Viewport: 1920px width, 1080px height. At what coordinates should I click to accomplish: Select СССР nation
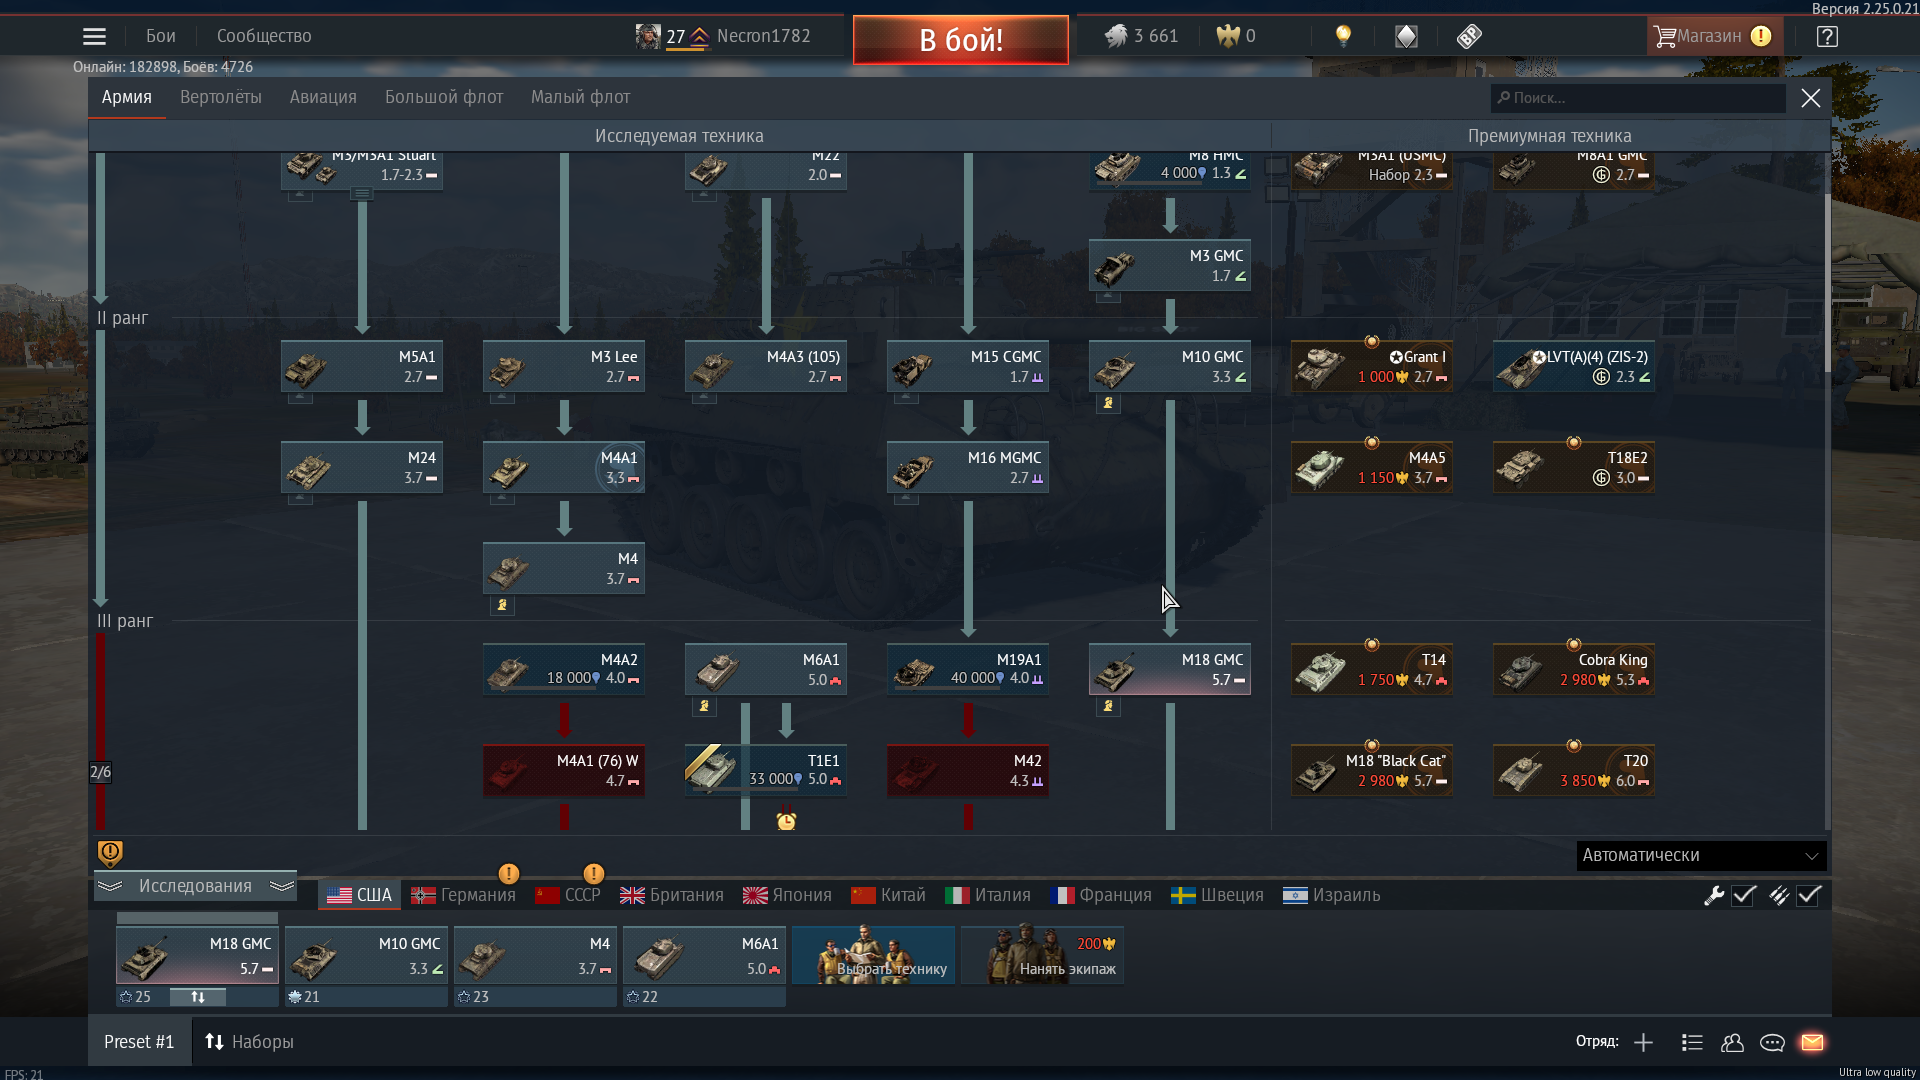[x=568, y=896]
